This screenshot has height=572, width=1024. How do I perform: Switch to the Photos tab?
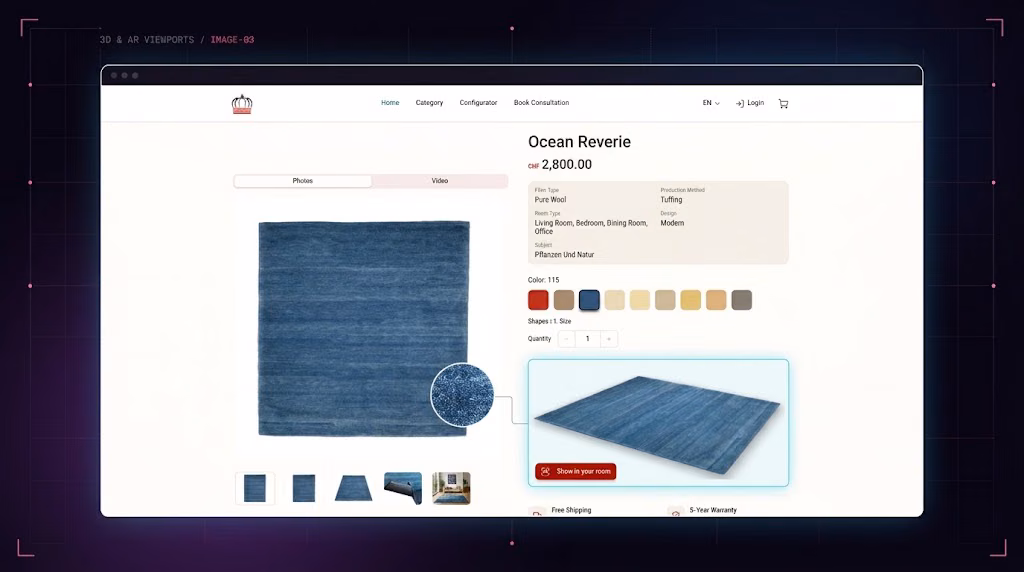click(302, 181)
